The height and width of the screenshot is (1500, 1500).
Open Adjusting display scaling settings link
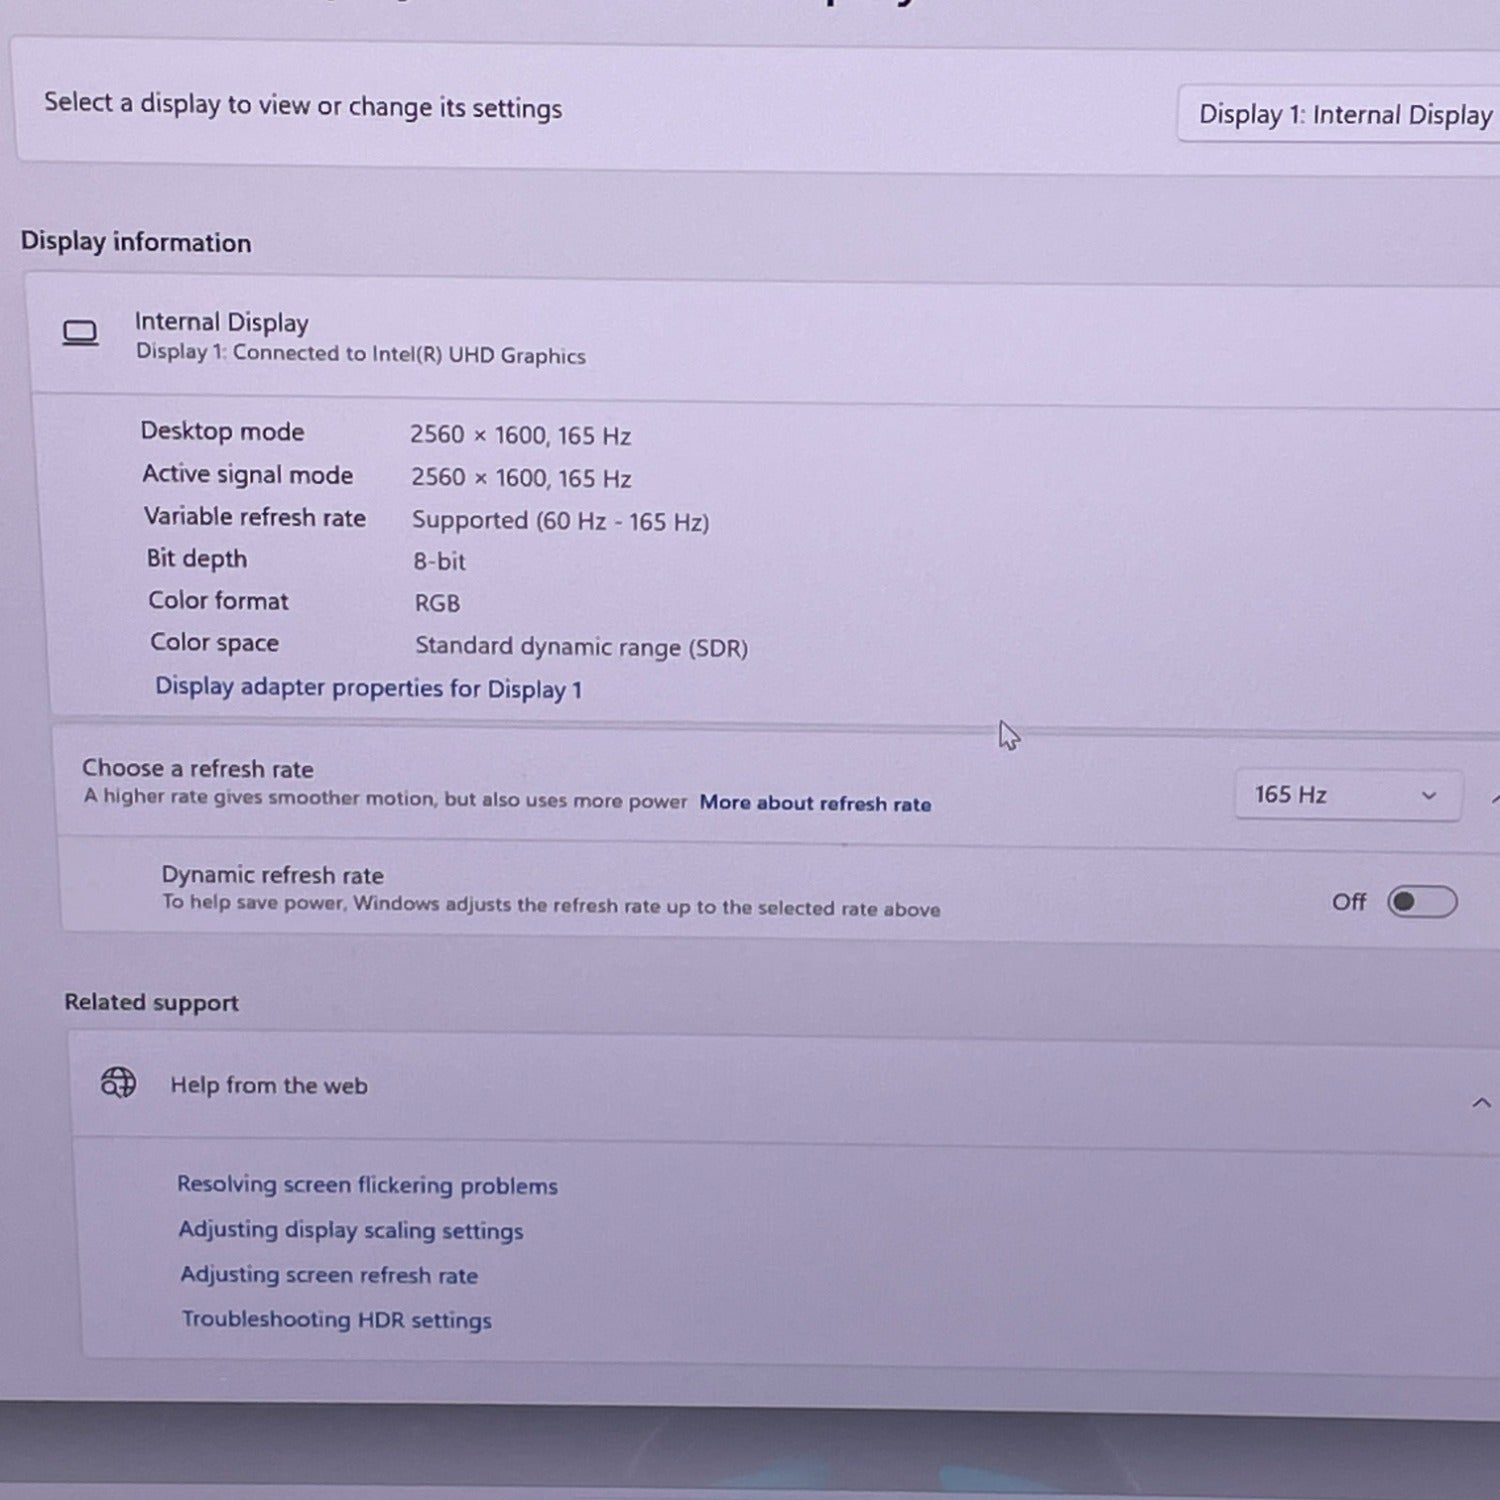(350, 1230)
